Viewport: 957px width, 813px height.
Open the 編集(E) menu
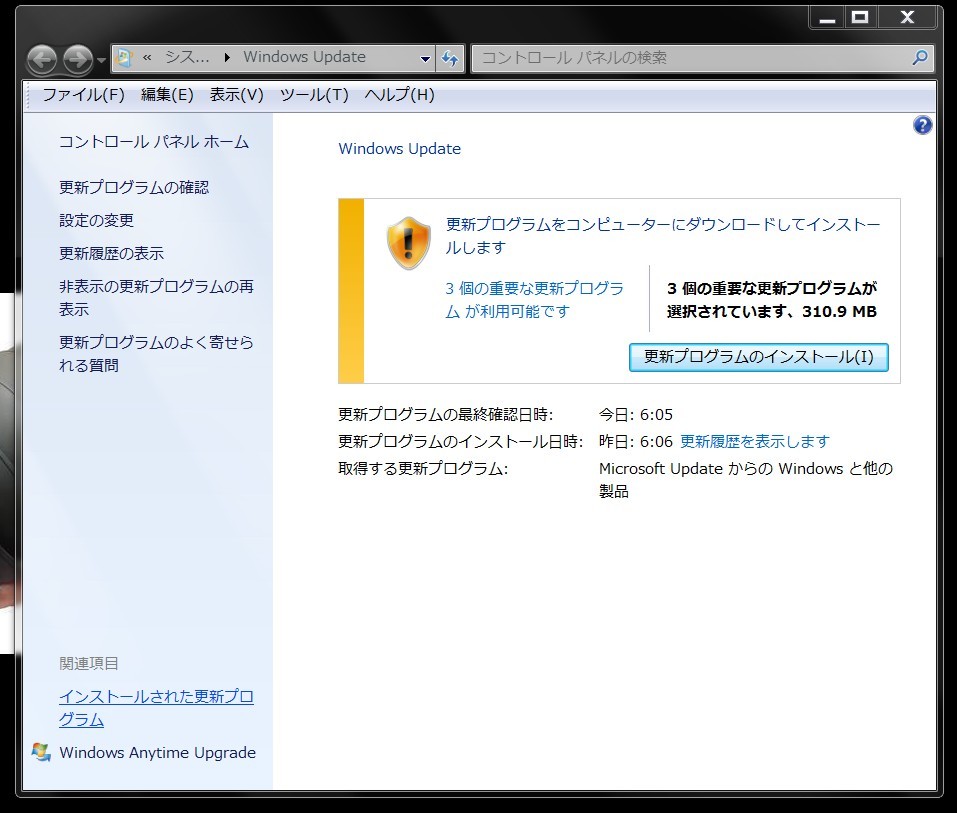(x=167, y=95)
